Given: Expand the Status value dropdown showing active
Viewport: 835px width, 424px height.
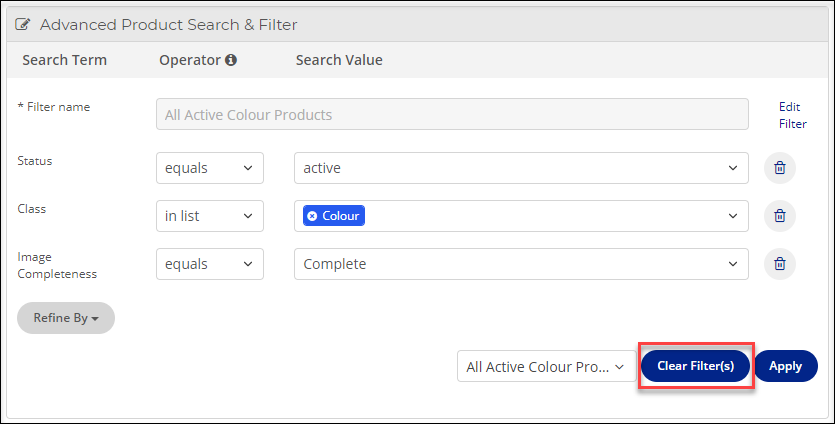Looking at the screenshot, I should point(521,168).
